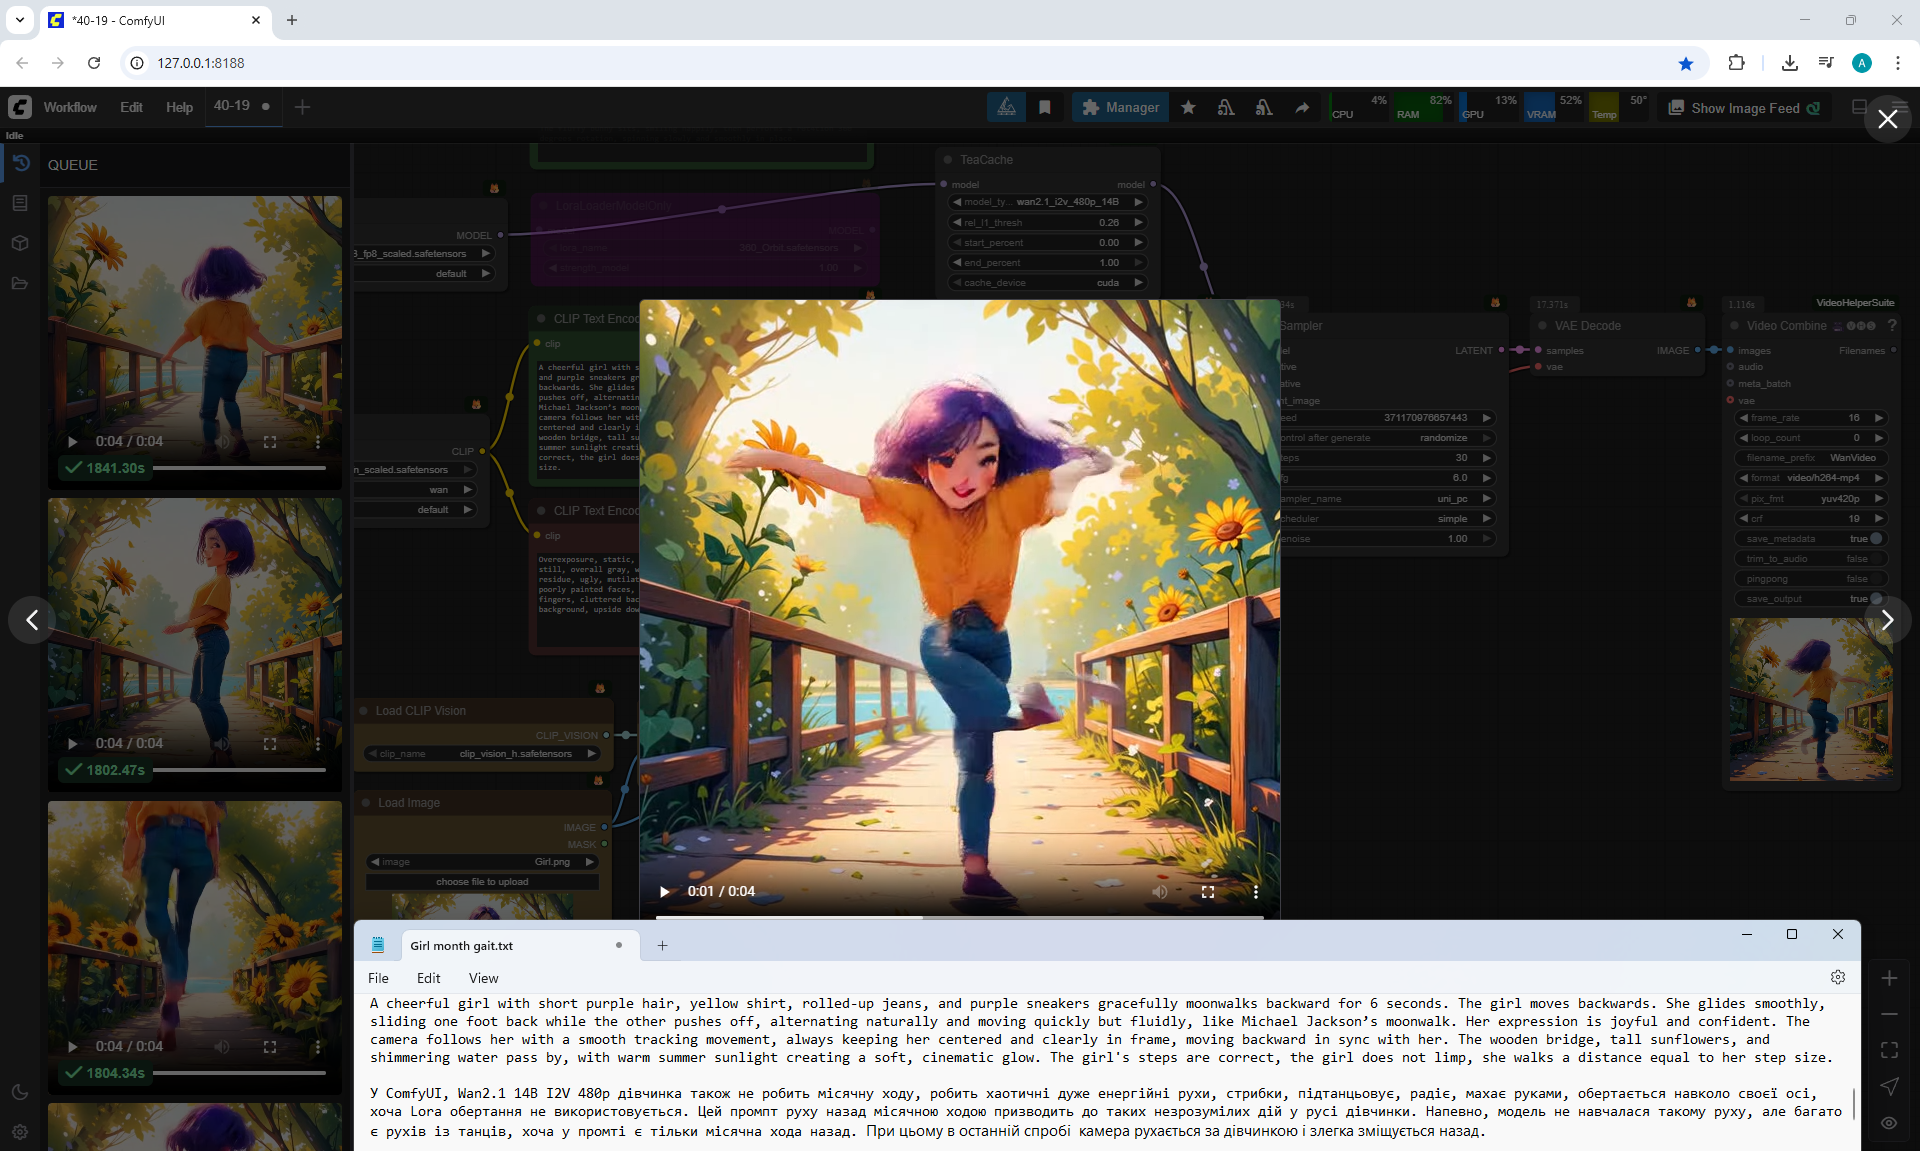The width and height of the screenshot is (1920, 1151).
Task: Open main video three-dot options menu
Action: (1256, 892)
